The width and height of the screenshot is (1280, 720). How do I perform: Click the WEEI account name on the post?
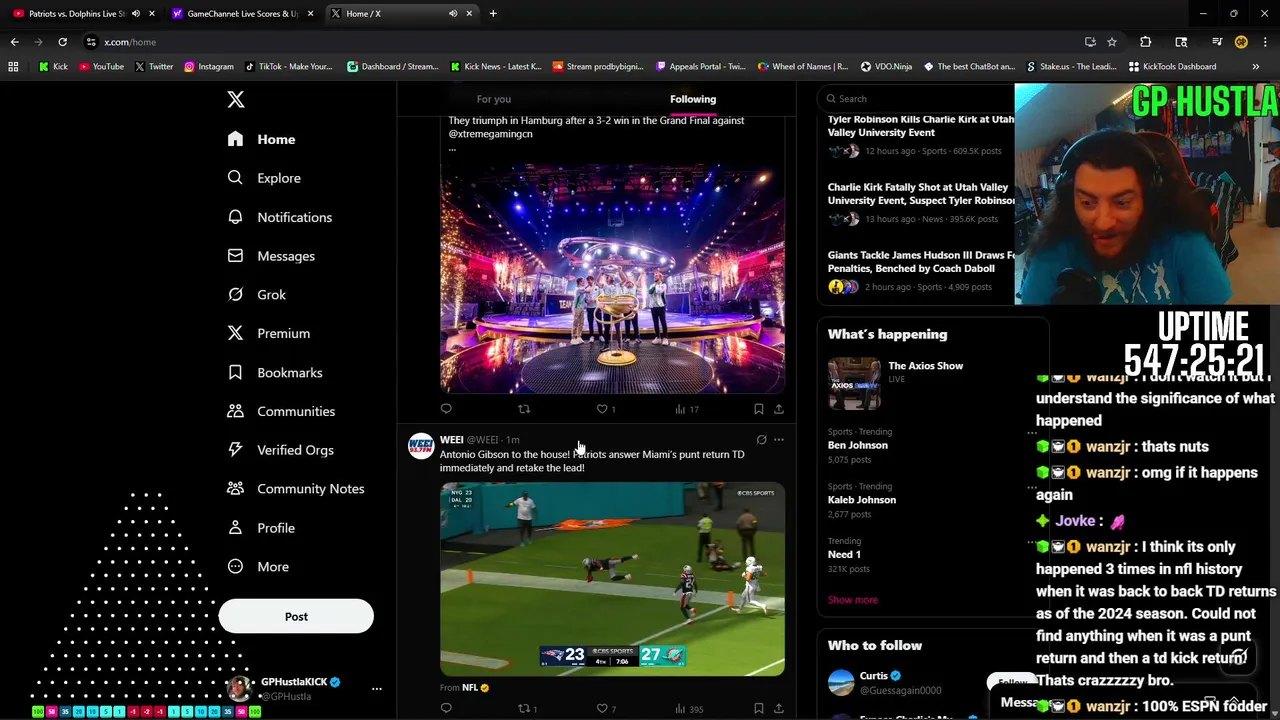(x=452, y=440)
